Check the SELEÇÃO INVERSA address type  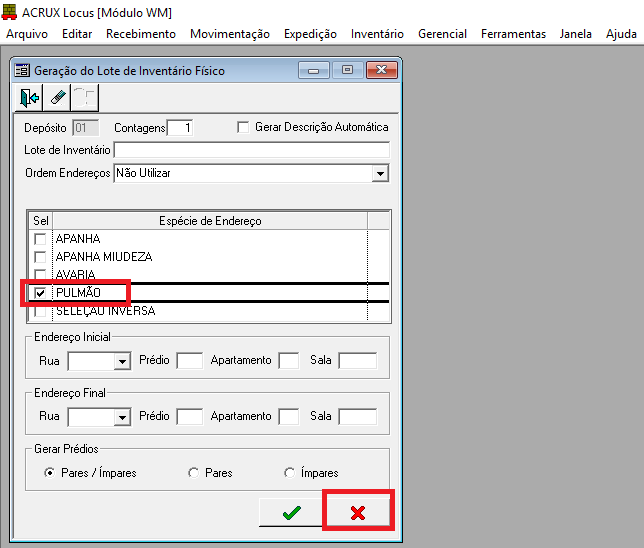pos(40,311)
